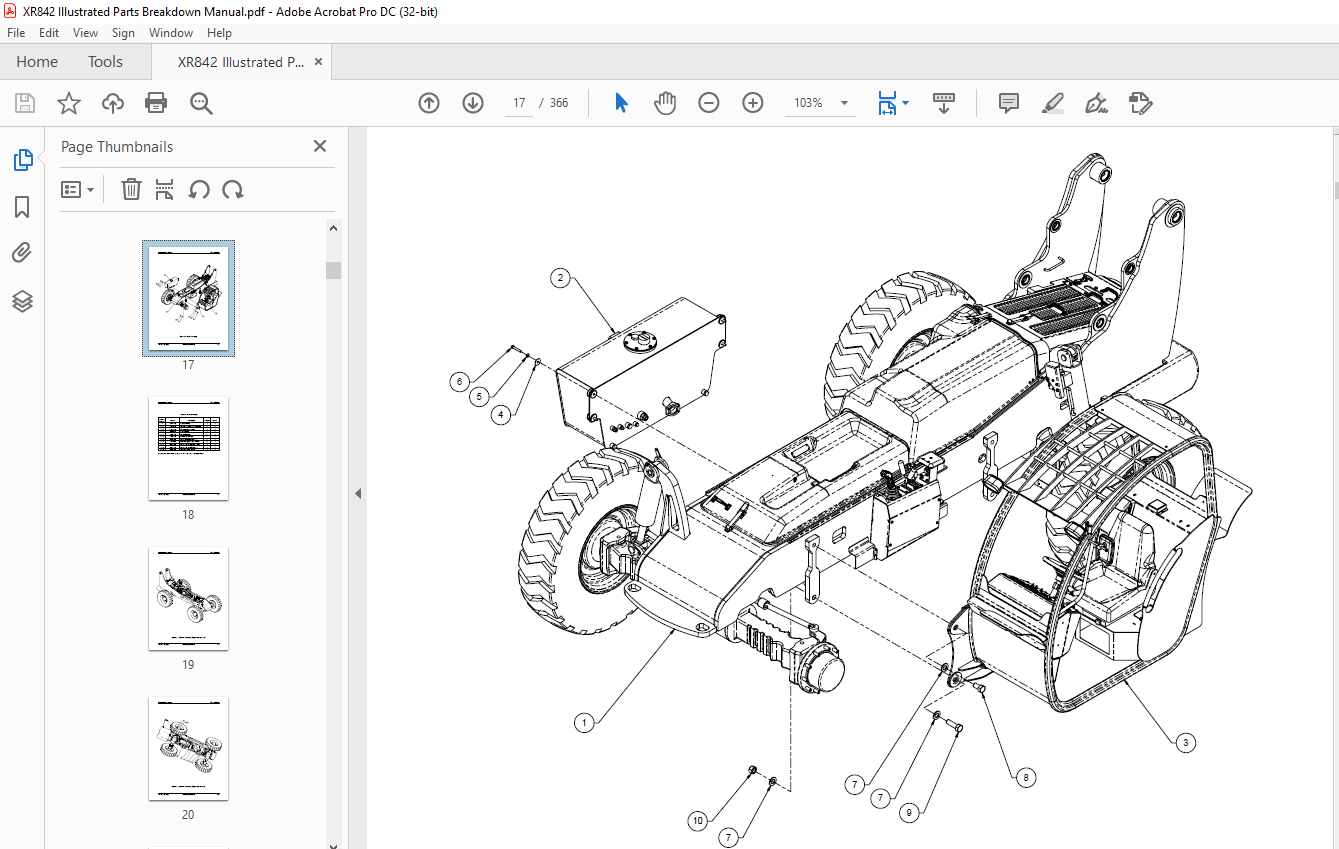Close the Page Thumbnails panel
The height and width of the screenshot is (849, 1339).
320,146
